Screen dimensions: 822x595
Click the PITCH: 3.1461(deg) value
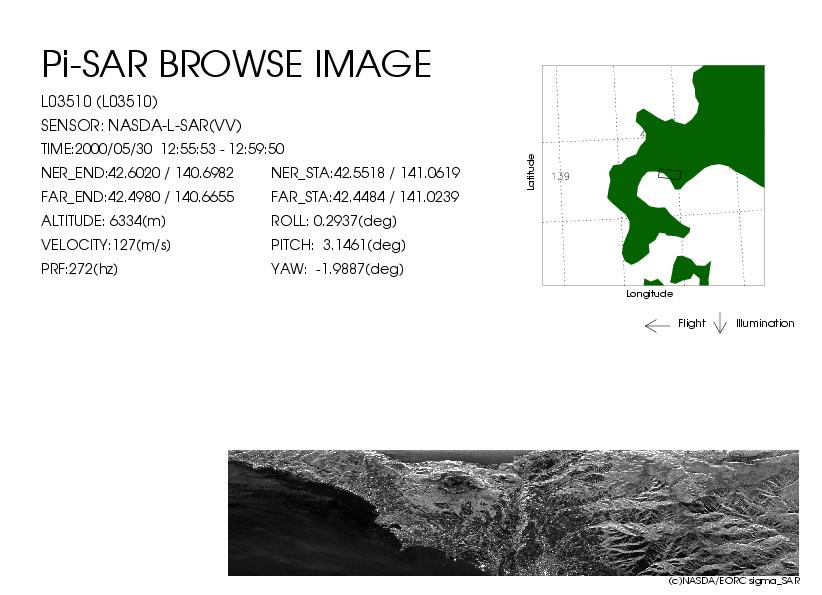338,245
